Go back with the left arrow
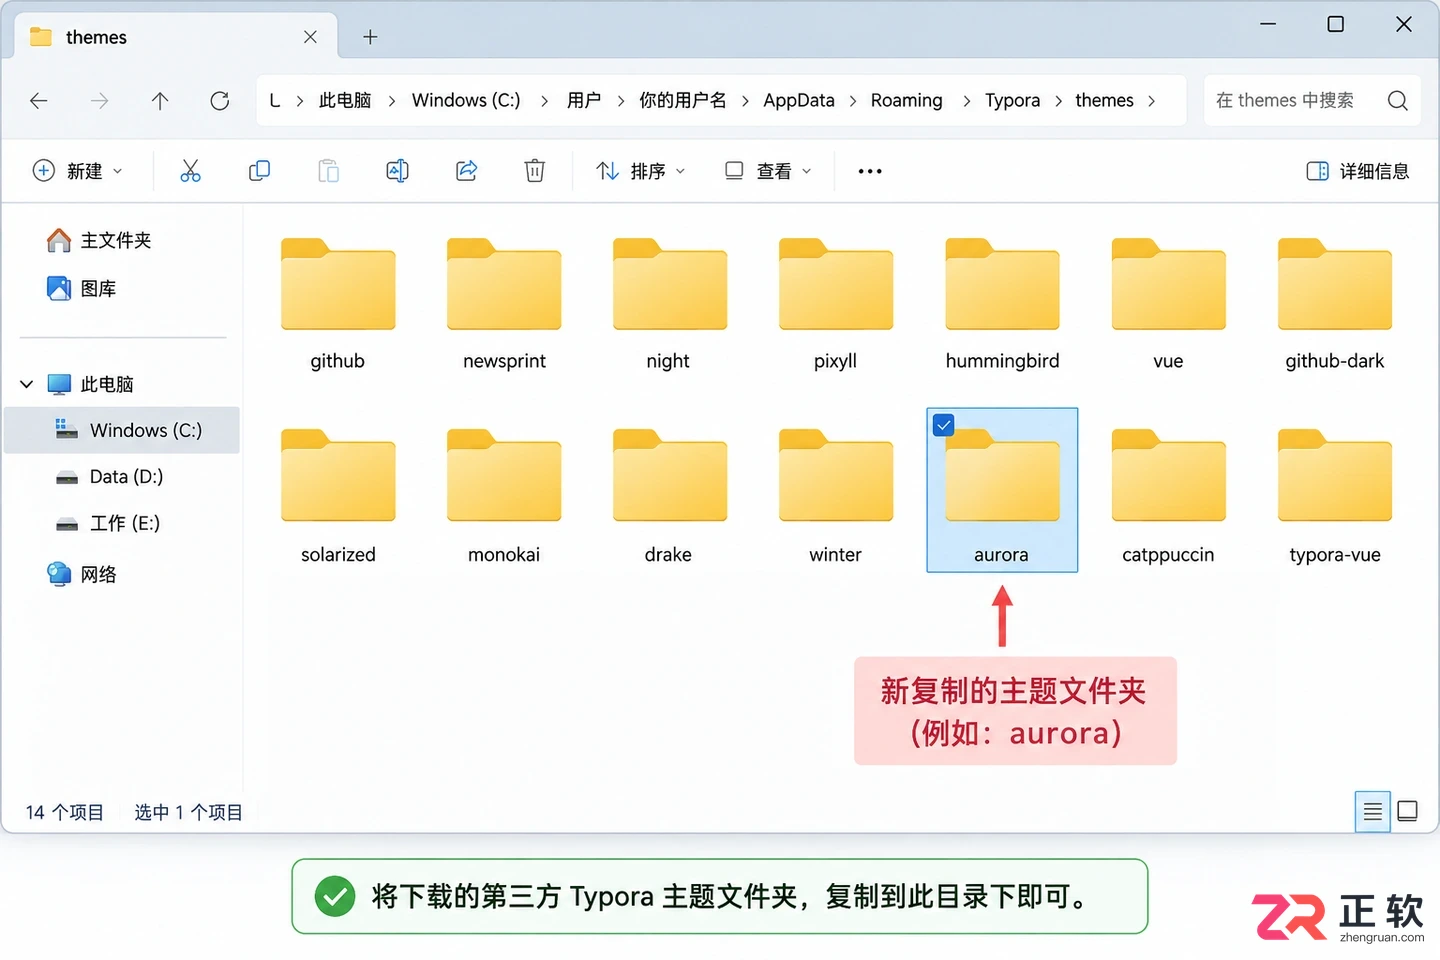 [39, 100]
